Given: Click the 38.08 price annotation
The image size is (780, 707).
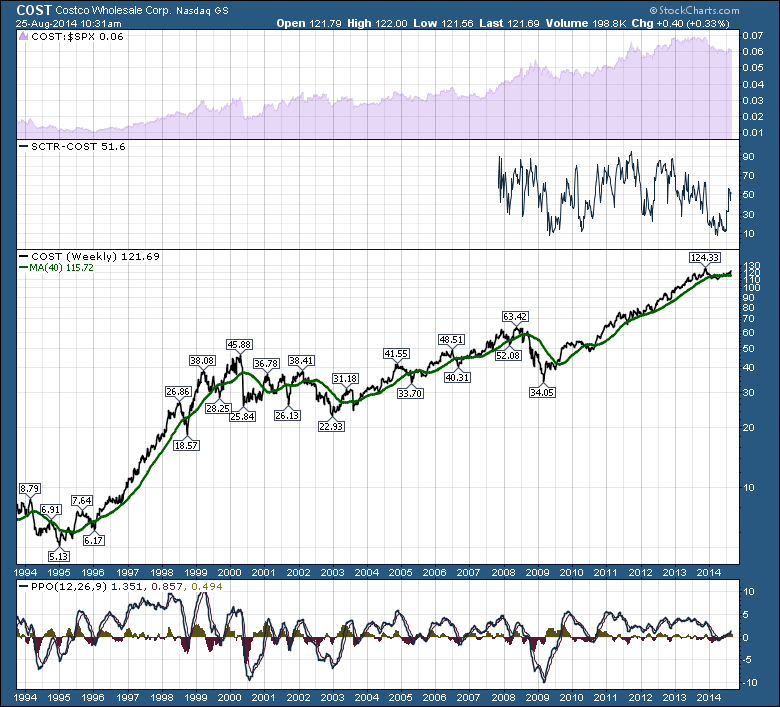Looking at the screenshot, I should click(202, 360).
